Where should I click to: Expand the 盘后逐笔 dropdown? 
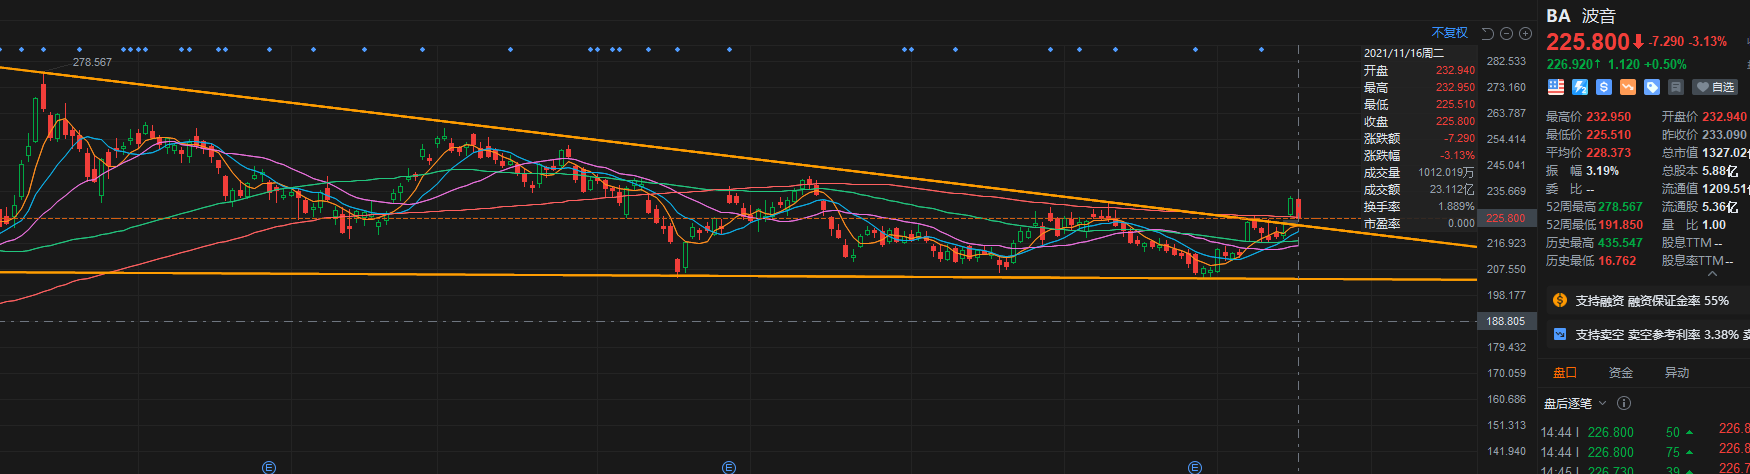(x=1575, y=403)
